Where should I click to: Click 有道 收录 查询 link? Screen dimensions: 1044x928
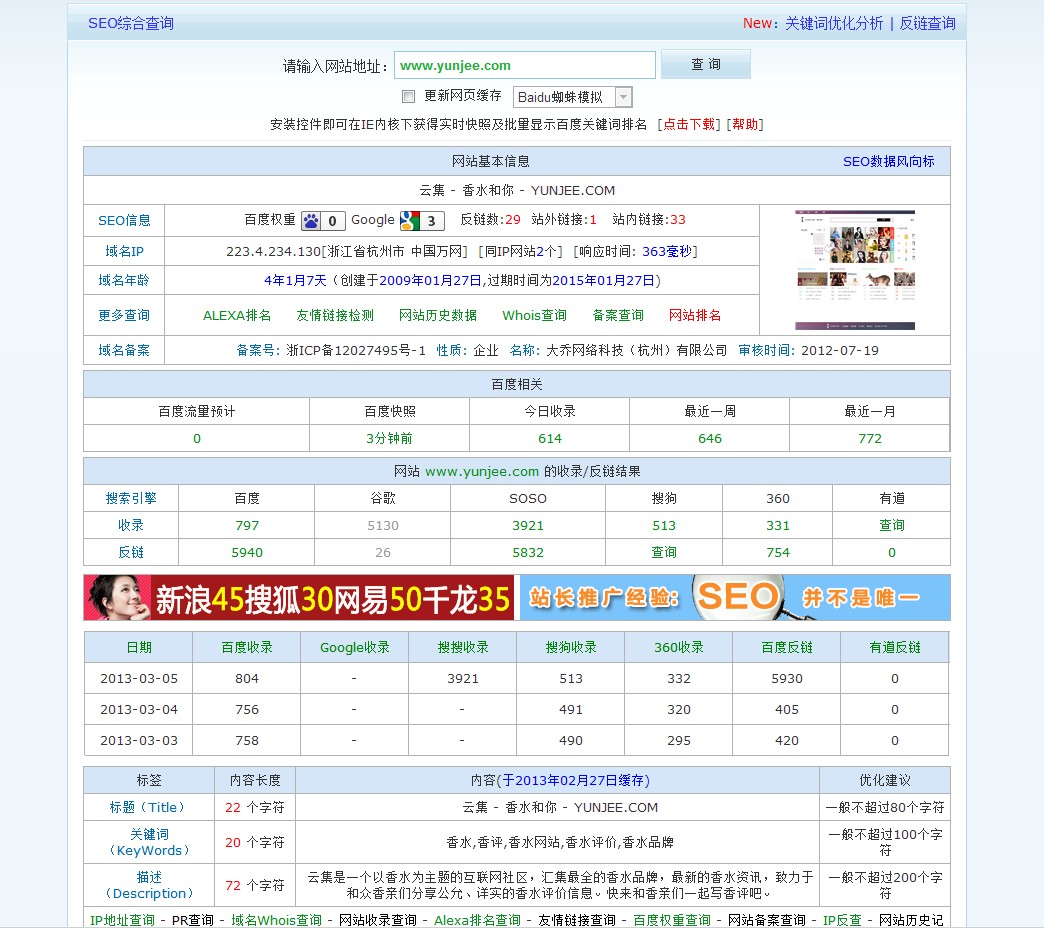892,525
